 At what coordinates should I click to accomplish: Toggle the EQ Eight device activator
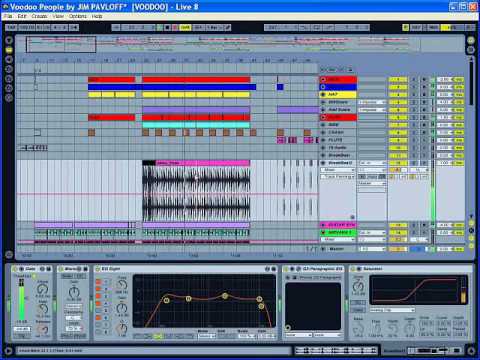[x=98, y=269]
